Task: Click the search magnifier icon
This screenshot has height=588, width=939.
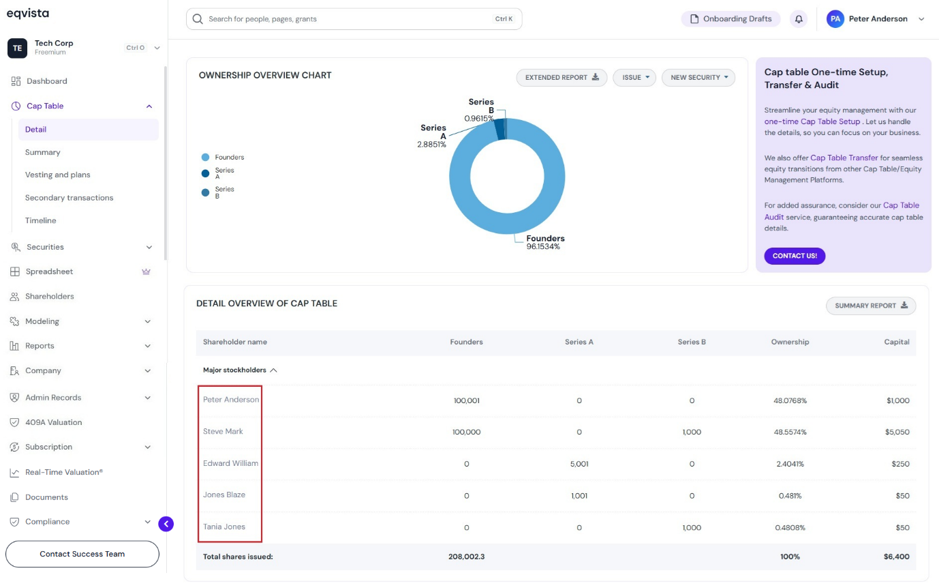Action: coord(198,19)
